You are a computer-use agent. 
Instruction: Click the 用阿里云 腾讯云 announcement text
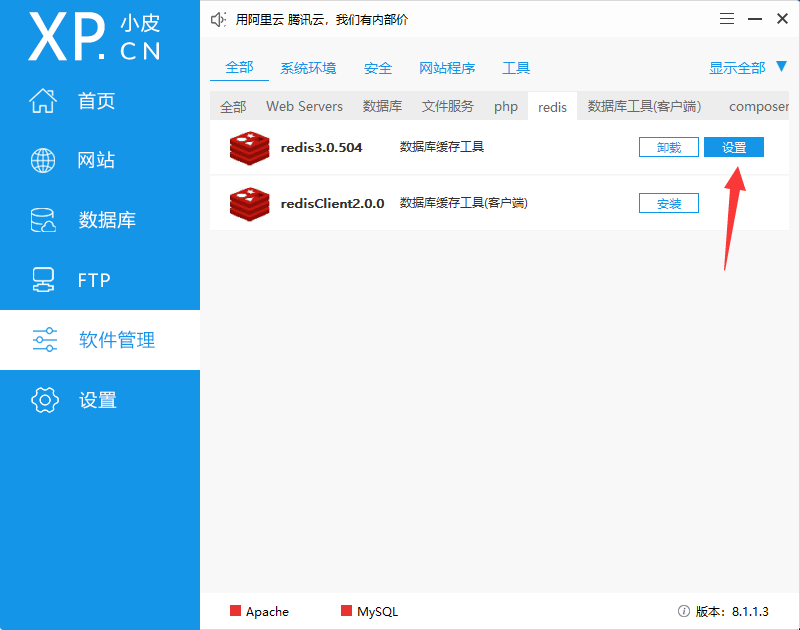[x=321, y=20]
